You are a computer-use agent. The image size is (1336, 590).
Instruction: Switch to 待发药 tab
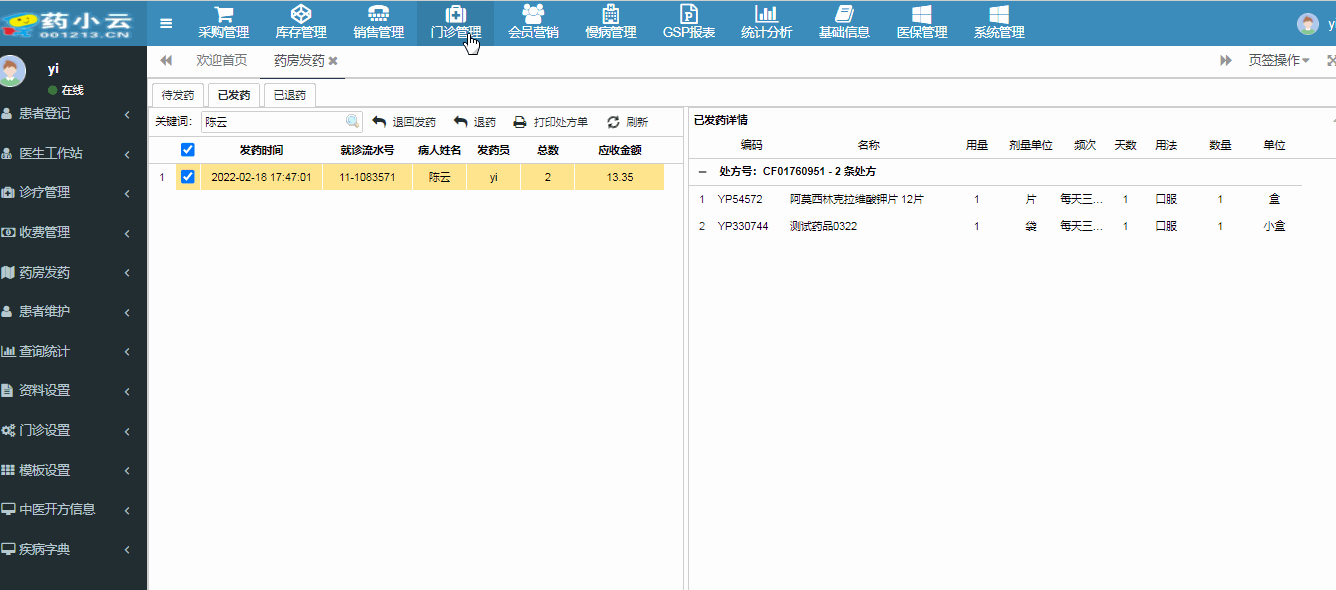pos(178,95)
